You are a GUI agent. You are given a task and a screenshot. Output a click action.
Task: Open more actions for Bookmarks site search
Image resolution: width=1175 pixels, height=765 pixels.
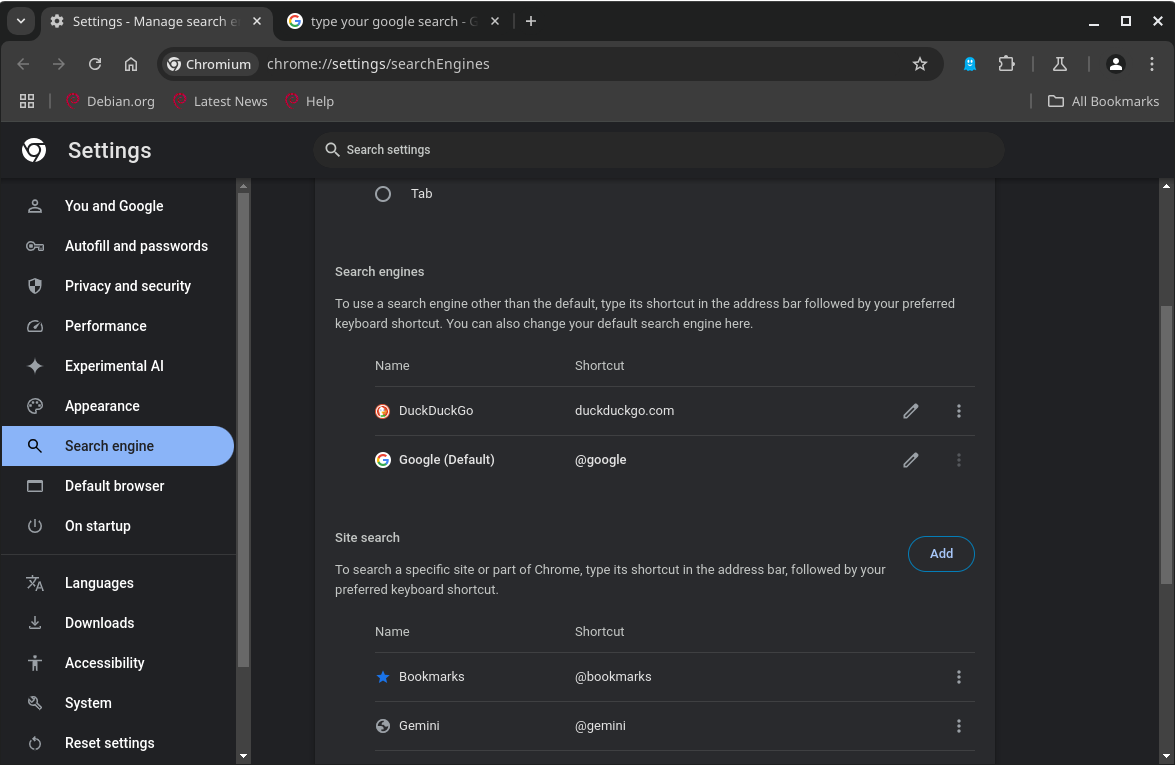point(958,677)
